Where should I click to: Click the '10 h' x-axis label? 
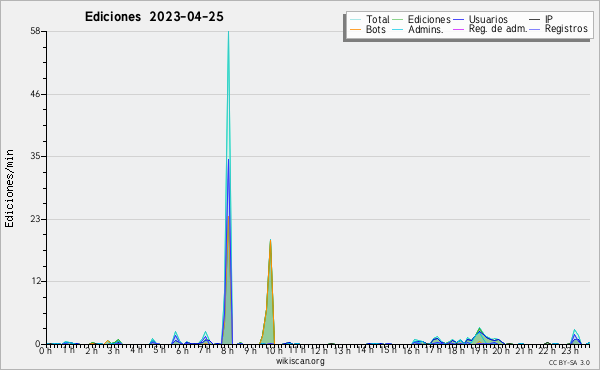[x=273, y=351]
